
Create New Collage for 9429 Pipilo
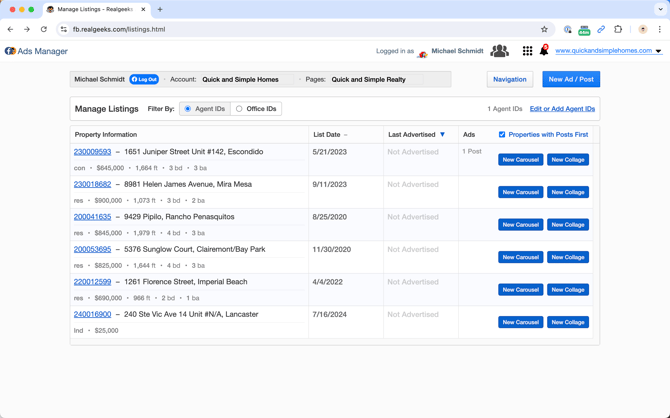coord(568,225)
